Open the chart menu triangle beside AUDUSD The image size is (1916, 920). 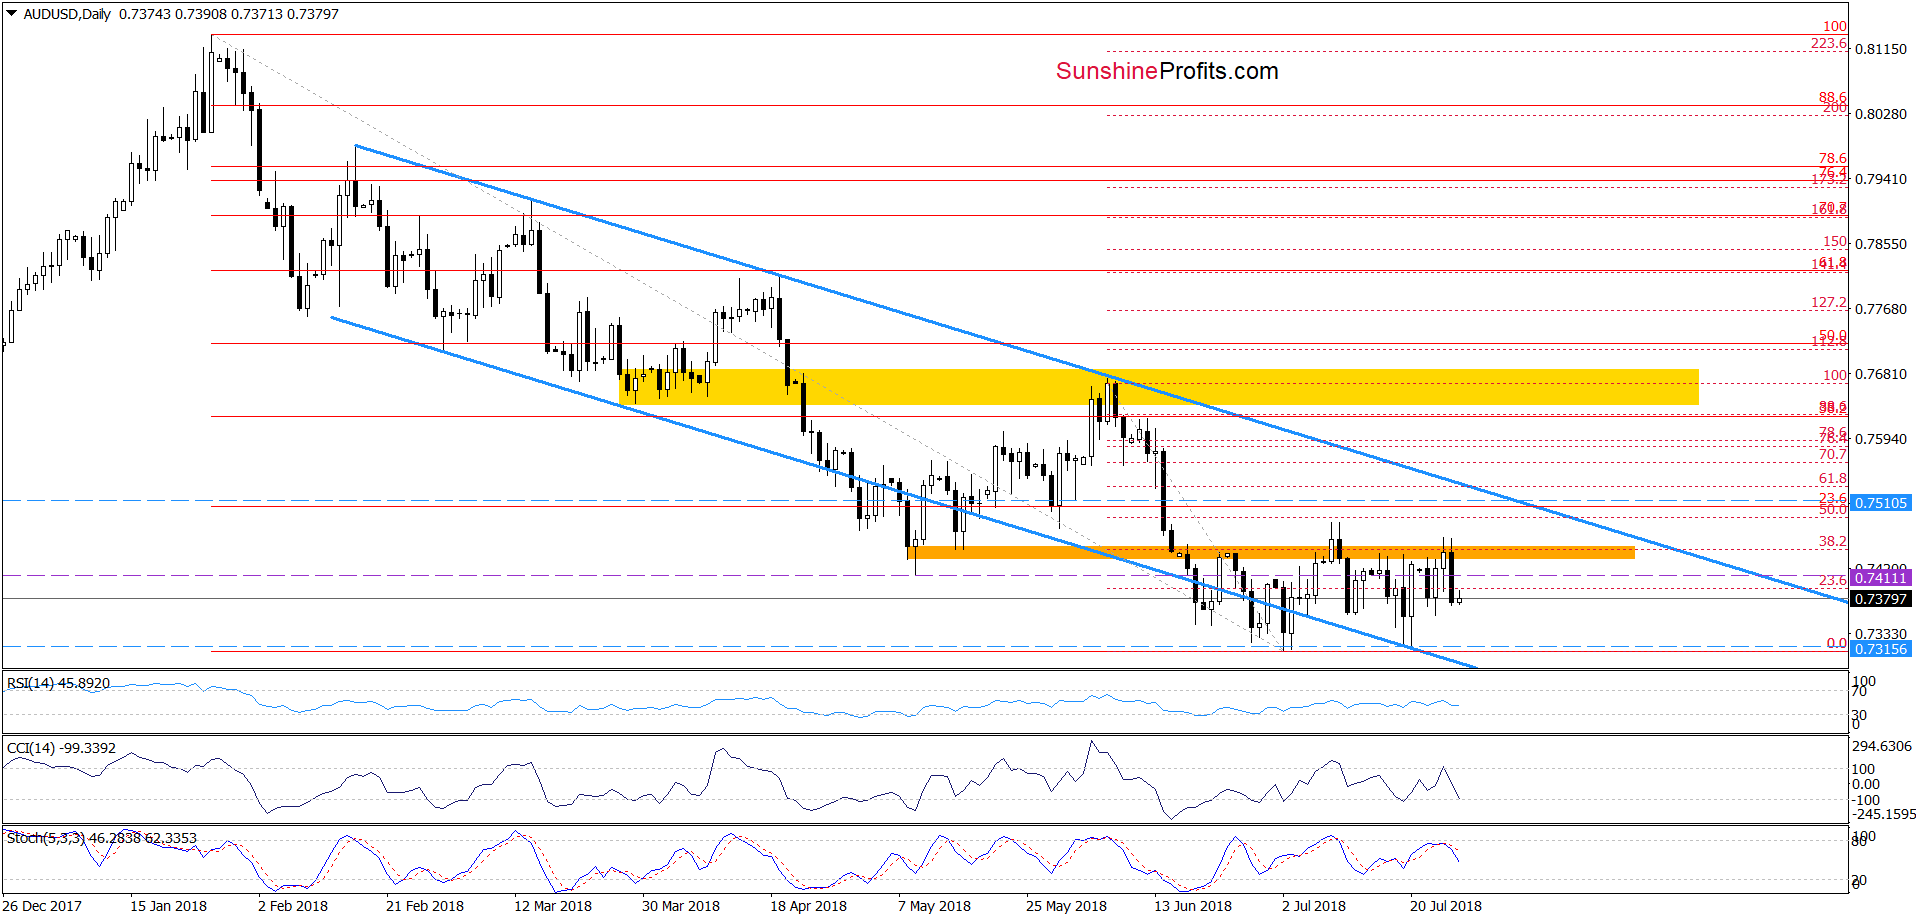[x=11, y=14]
